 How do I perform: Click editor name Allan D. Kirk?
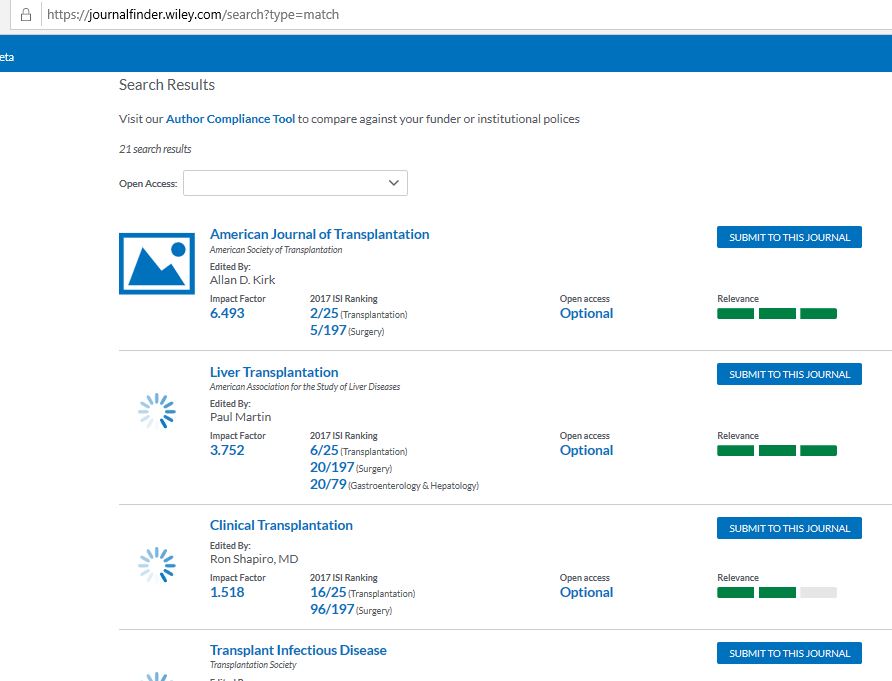pyautogui.click(x=242, y=280)
